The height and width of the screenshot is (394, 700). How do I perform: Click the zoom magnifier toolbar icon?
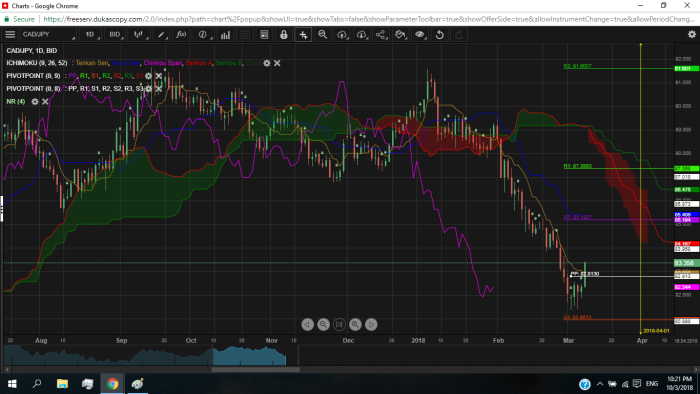coord(322,34)
